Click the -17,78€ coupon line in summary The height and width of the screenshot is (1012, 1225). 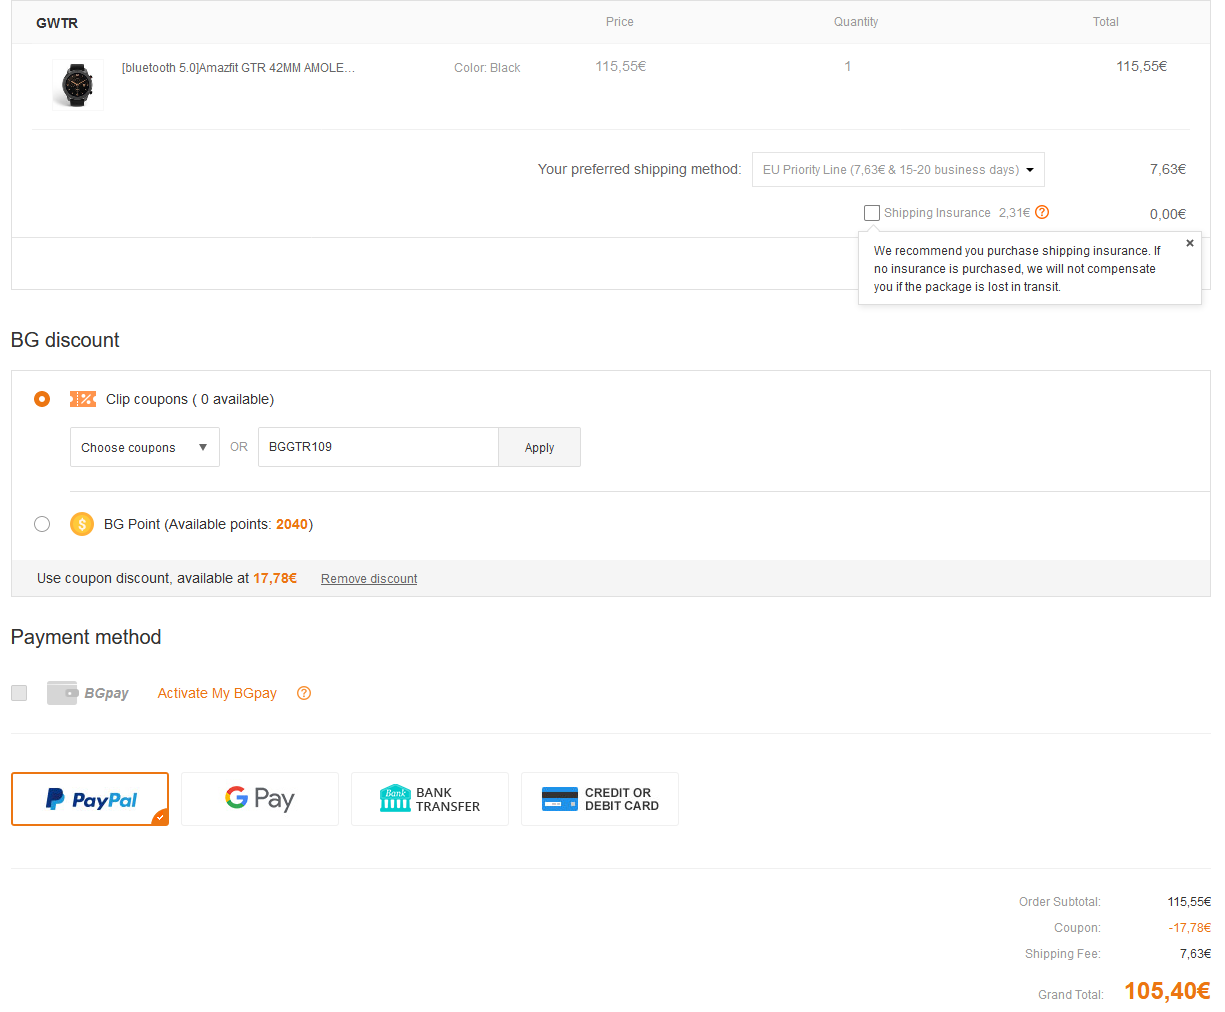(1190, 928)
